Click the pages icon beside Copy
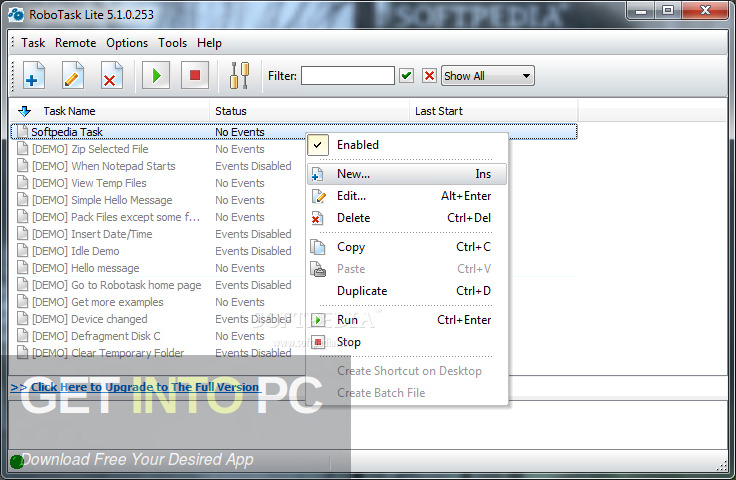 coord(318,247)
